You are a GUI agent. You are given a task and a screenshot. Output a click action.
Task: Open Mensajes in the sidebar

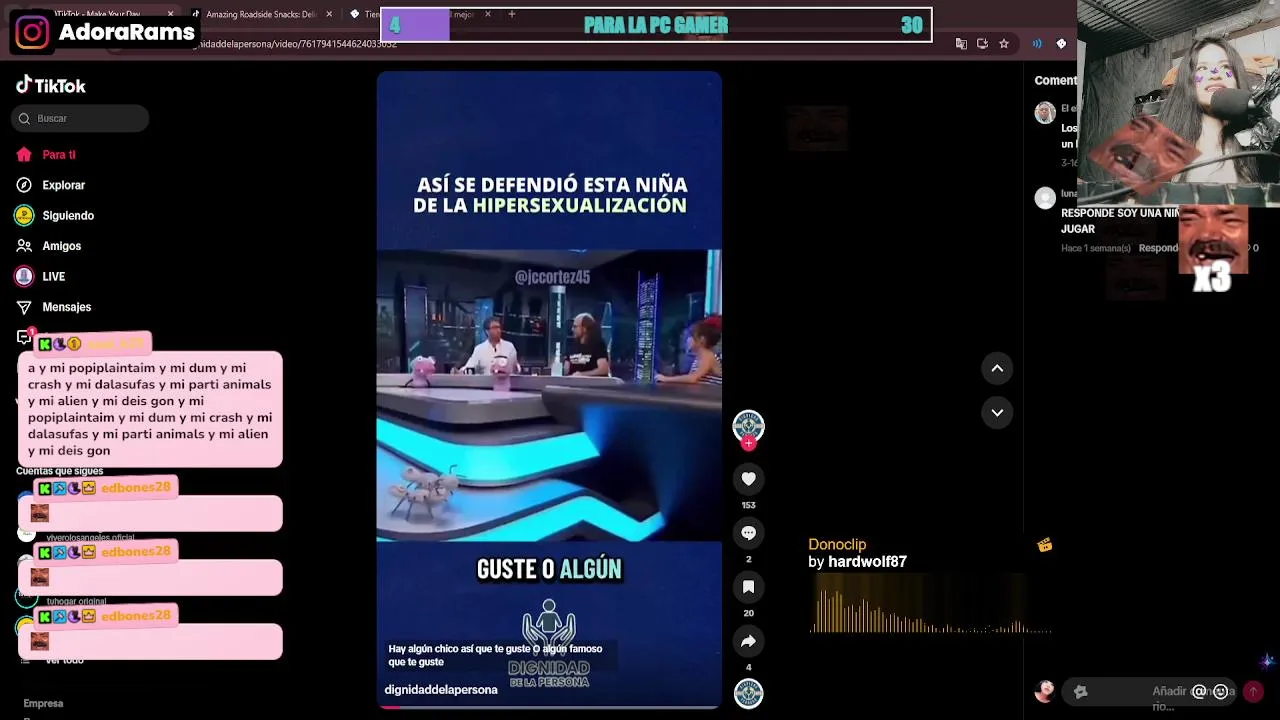[67, 307]
